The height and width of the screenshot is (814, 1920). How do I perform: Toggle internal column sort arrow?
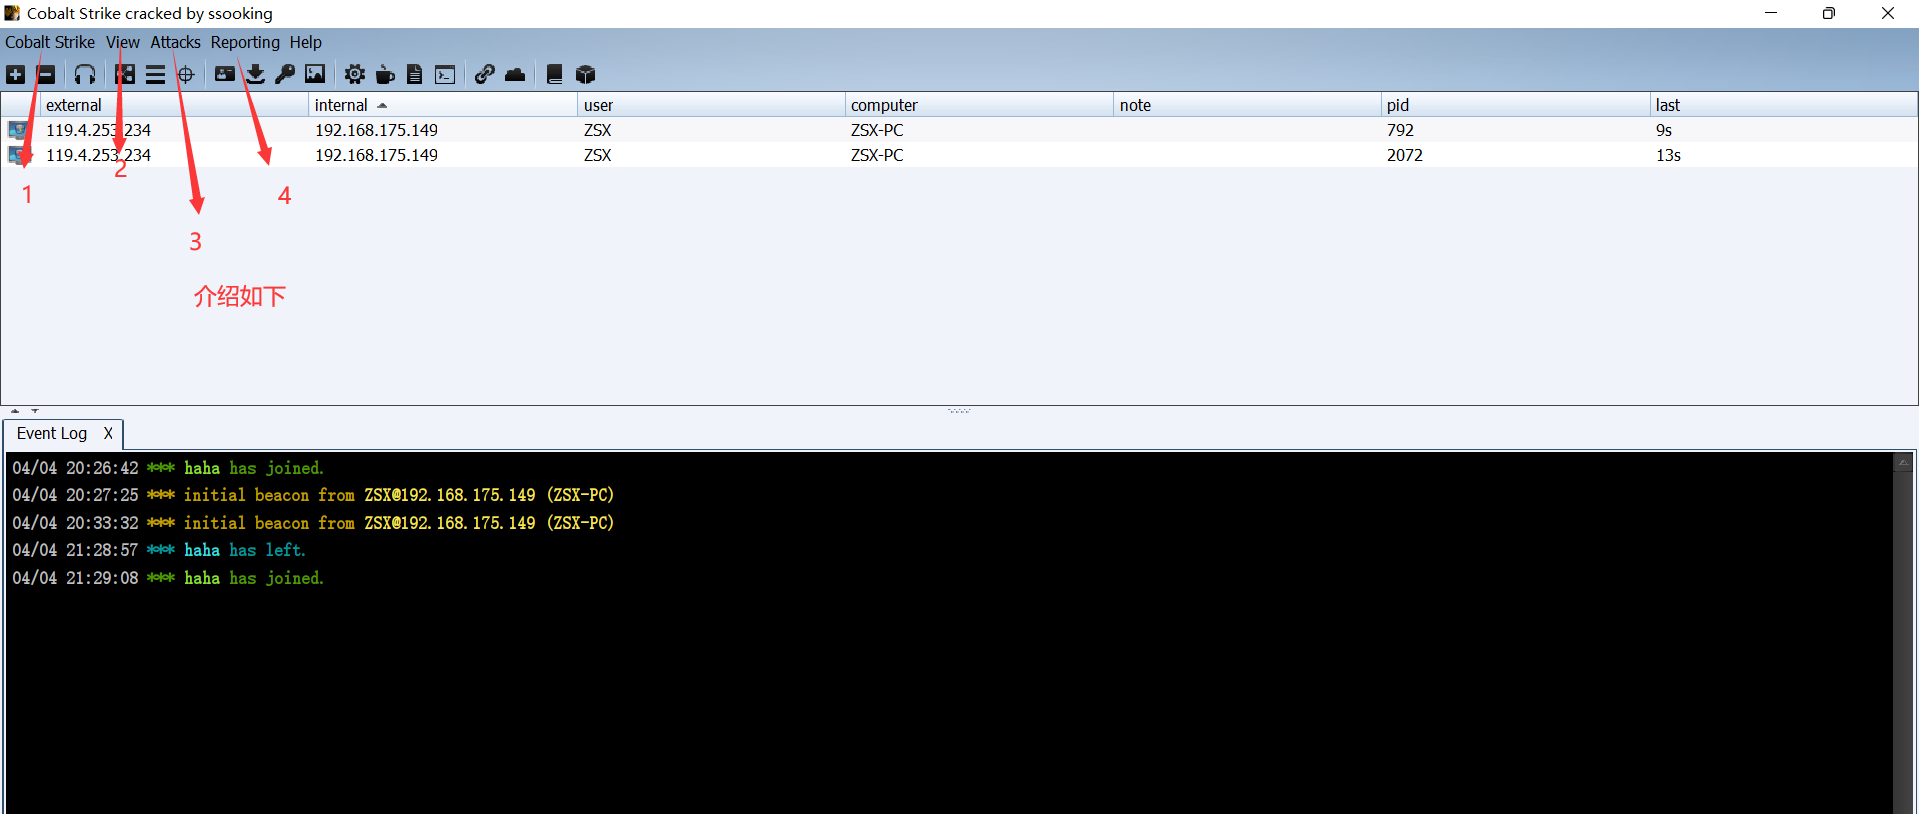click(x=382, y=105)
